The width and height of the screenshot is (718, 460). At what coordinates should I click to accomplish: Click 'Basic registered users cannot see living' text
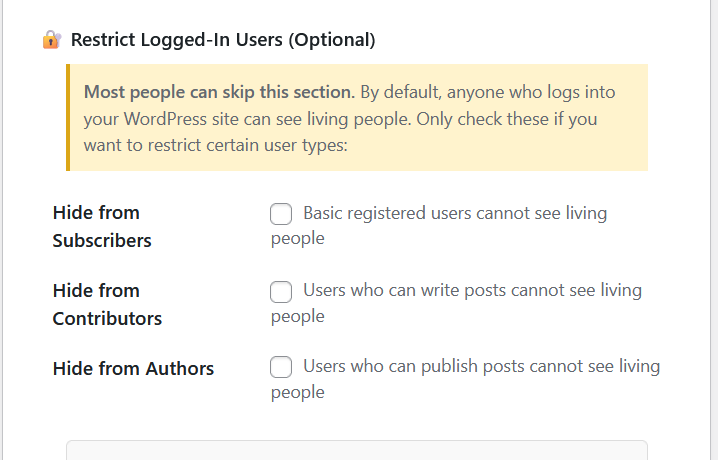454,213
